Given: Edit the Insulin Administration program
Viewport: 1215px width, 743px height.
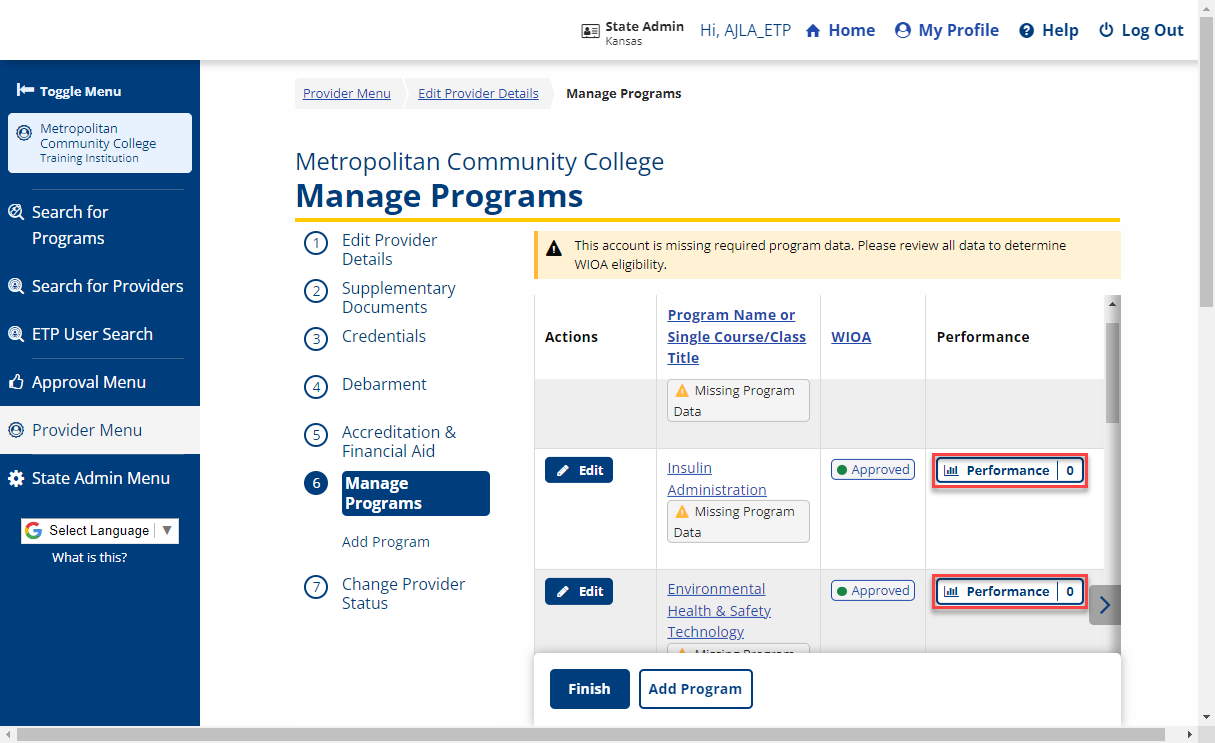Looking at the screenshot, I should (x=579, y=470).
